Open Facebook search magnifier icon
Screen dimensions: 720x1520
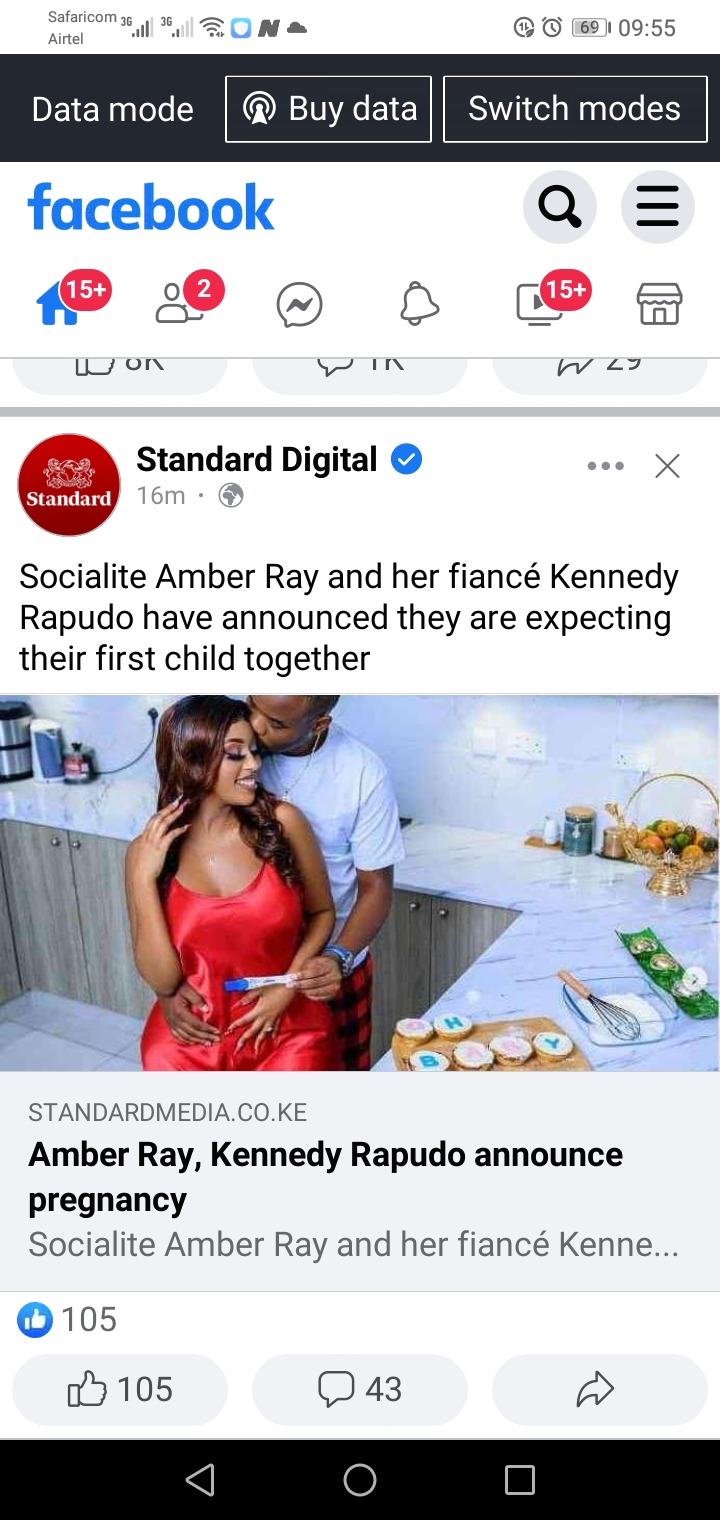(x=559, y=208)
